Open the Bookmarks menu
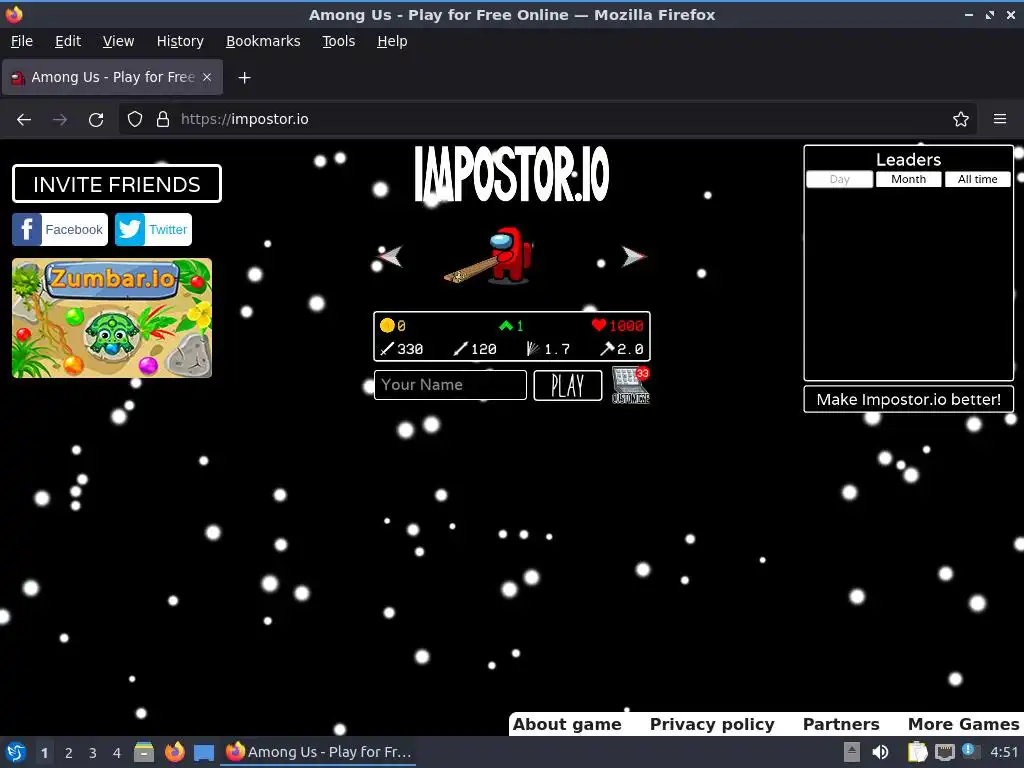 (263, 41)
